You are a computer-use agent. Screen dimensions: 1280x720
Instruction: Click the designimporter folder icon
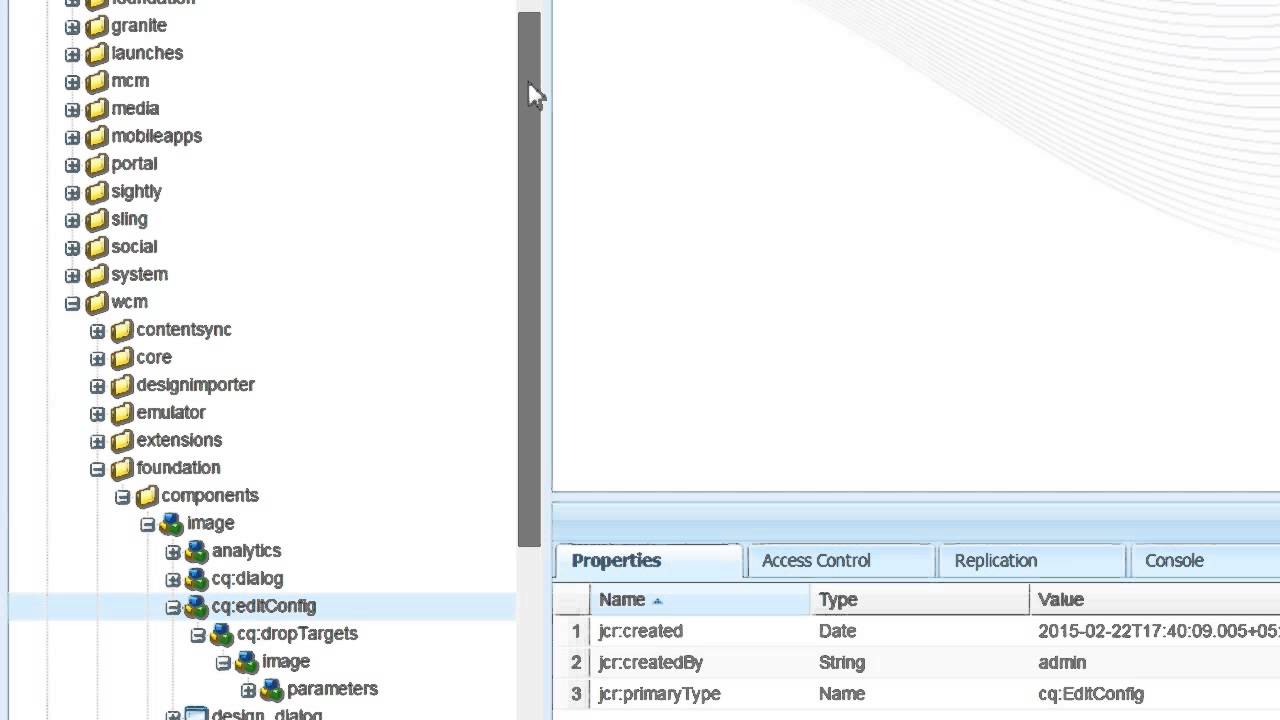pyautogui.click(x=122, y=385)
